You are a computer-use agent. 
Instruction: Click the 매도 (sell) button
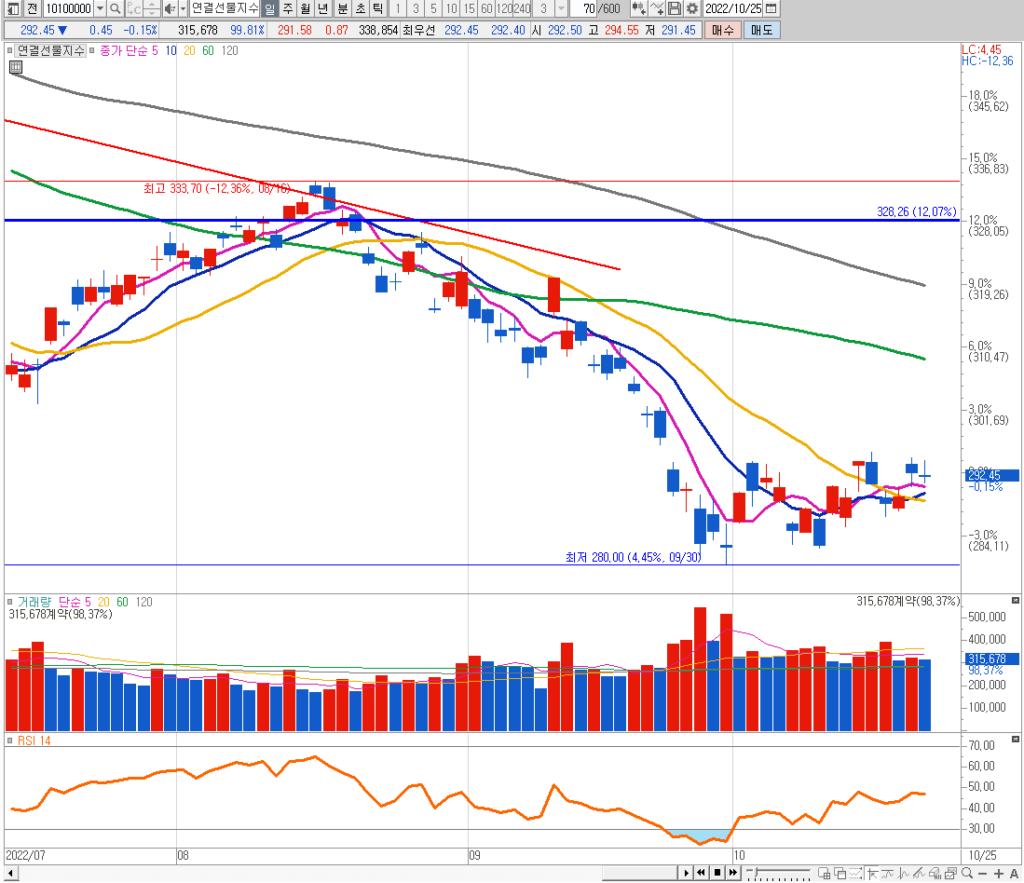761,30
